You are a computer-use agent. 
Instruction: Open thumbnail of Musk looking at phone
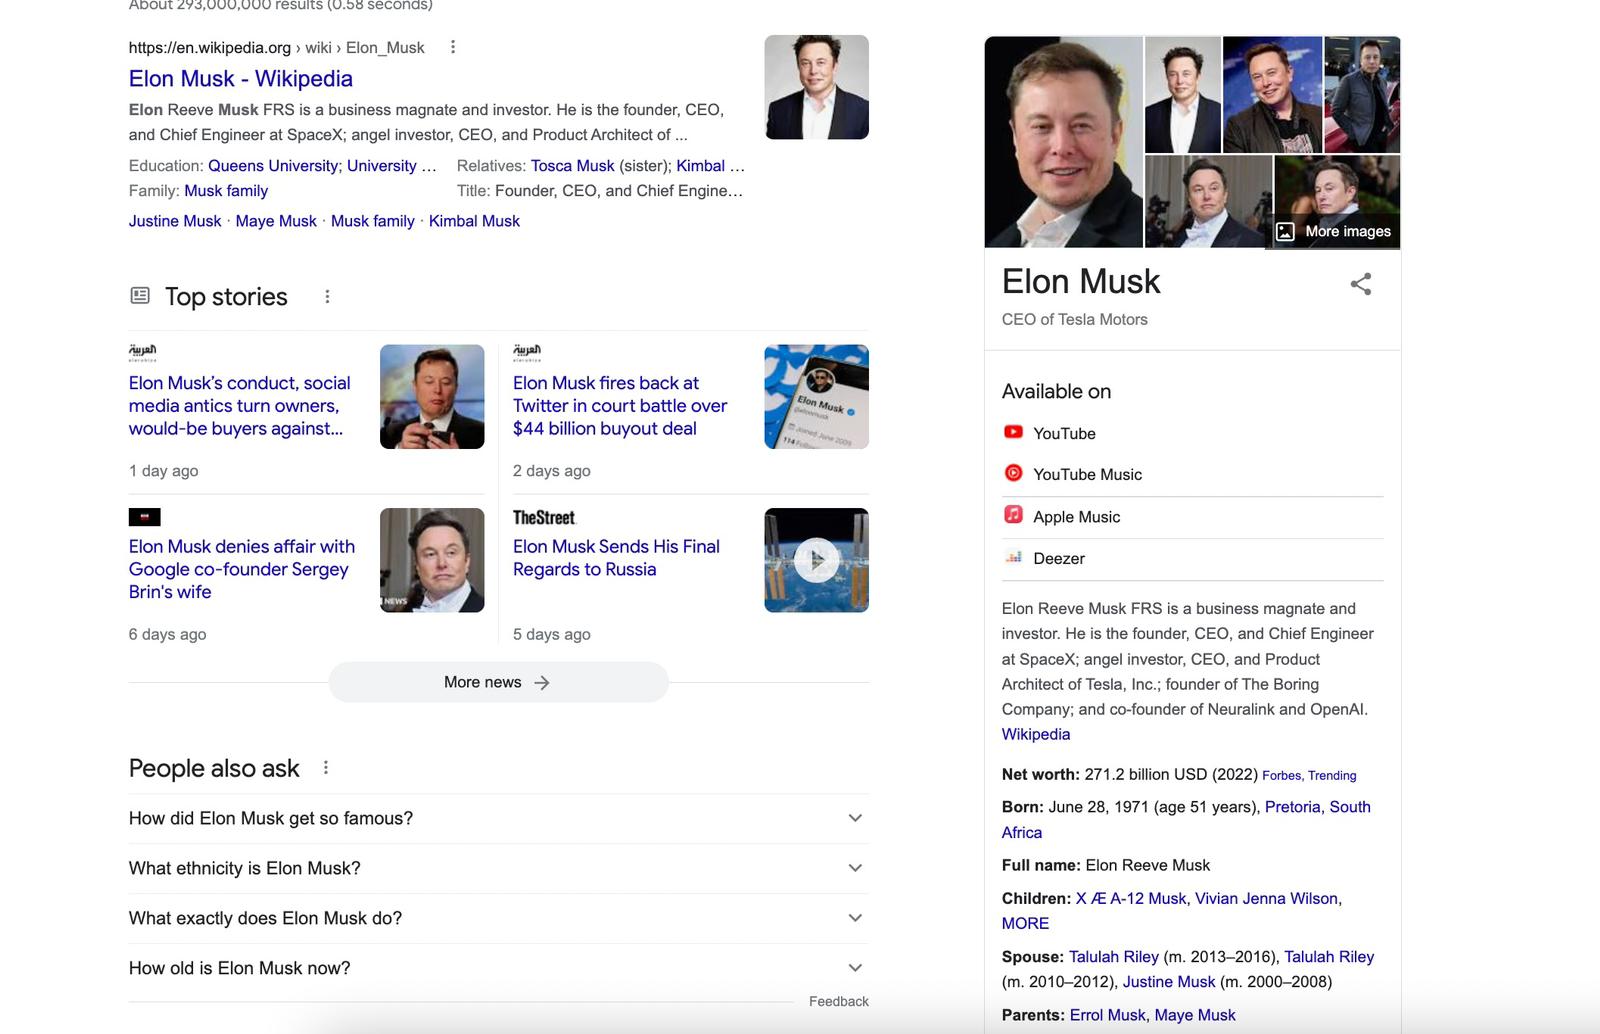pyautogui.click(x=432, y=397)
